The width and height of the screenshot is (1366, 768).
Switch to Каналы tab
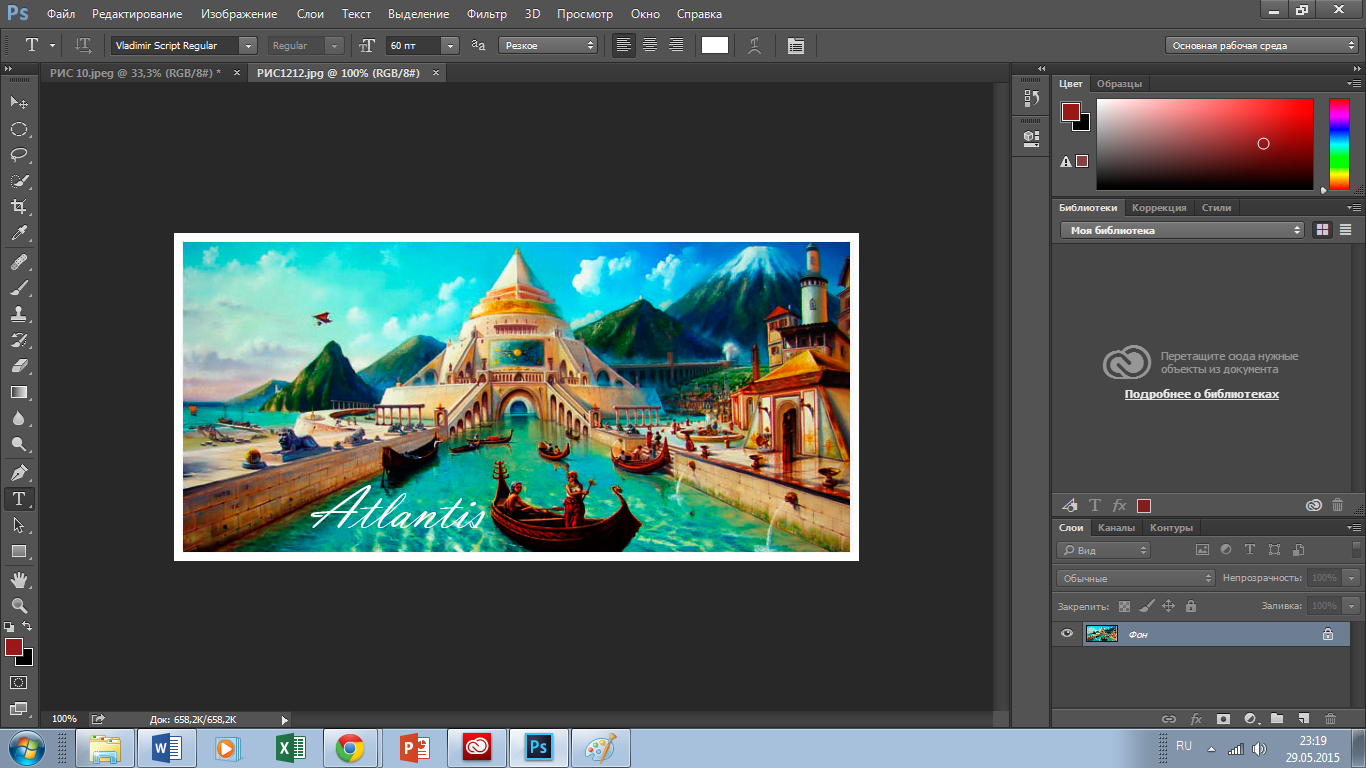click(x=1116, y=528)
